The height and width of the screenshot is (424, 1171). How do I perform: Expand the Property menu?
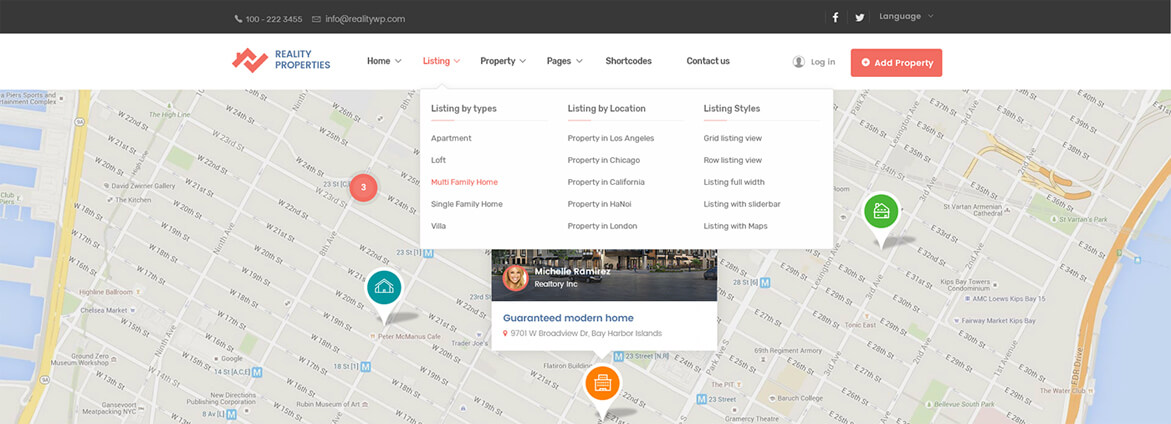click(503, 61)
